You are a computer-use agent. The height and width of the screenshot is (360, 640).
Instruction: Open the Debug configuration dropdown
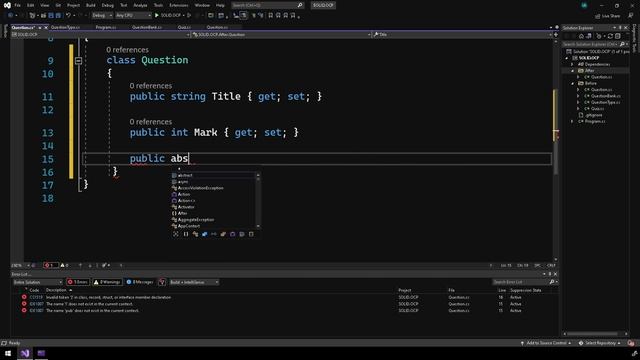102,16
